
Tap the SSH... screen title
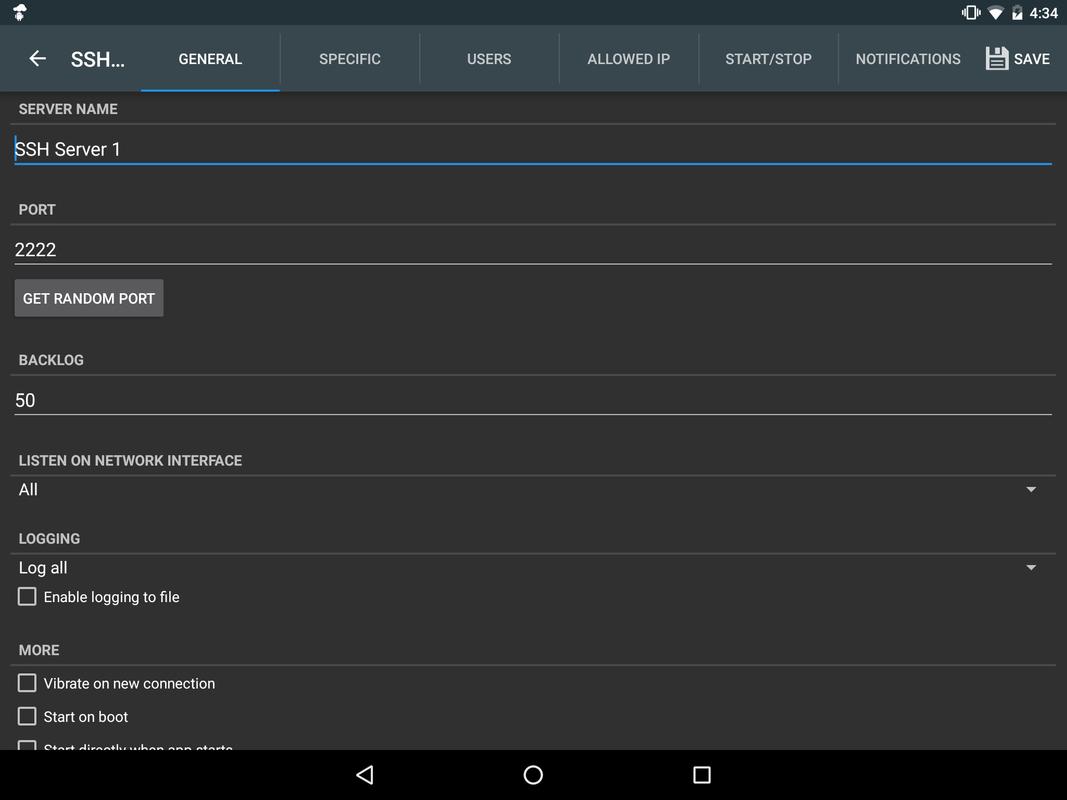(x=97, y=59)
